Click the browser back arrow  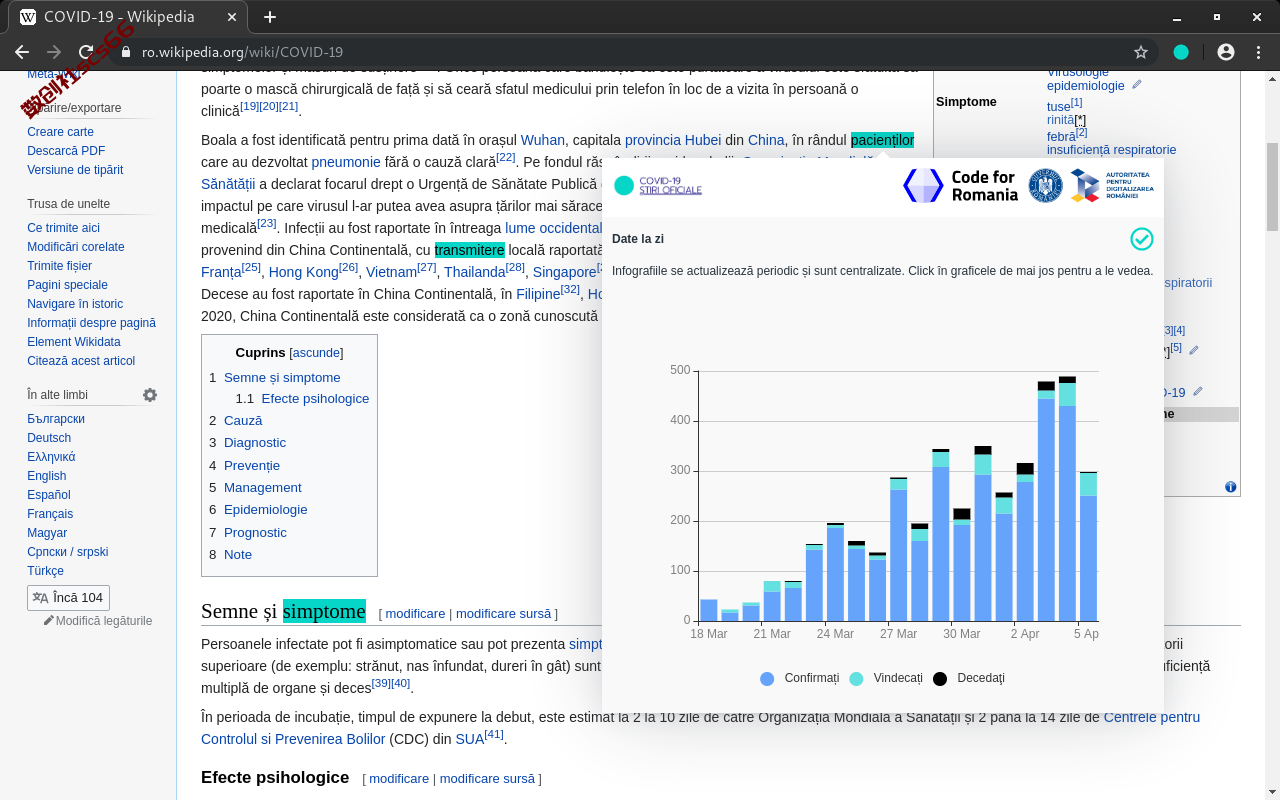[x=22, y=52]
